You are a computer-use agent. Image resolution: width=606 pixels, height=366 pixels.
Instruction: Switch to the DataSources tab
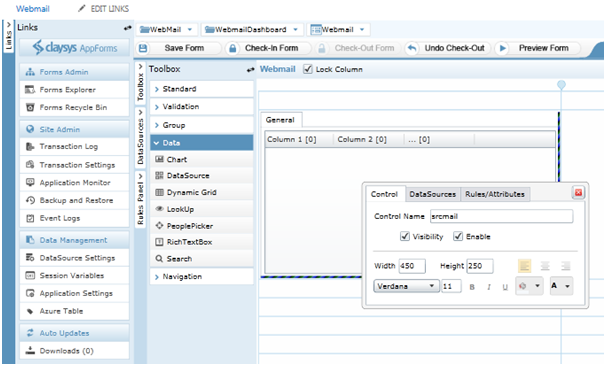click(x=432, y=194)
